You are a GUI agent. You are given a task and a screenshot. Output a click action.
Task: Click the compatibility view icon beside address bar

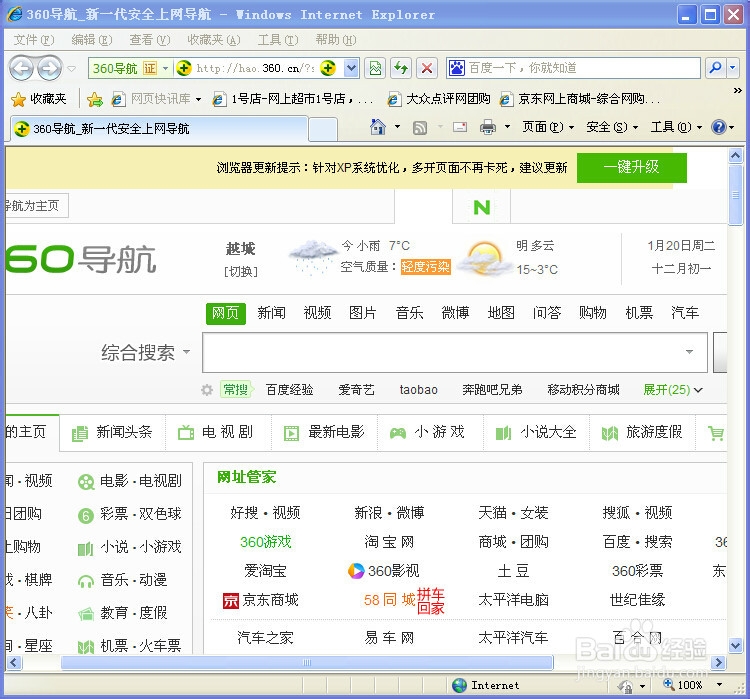click(375, 68)
